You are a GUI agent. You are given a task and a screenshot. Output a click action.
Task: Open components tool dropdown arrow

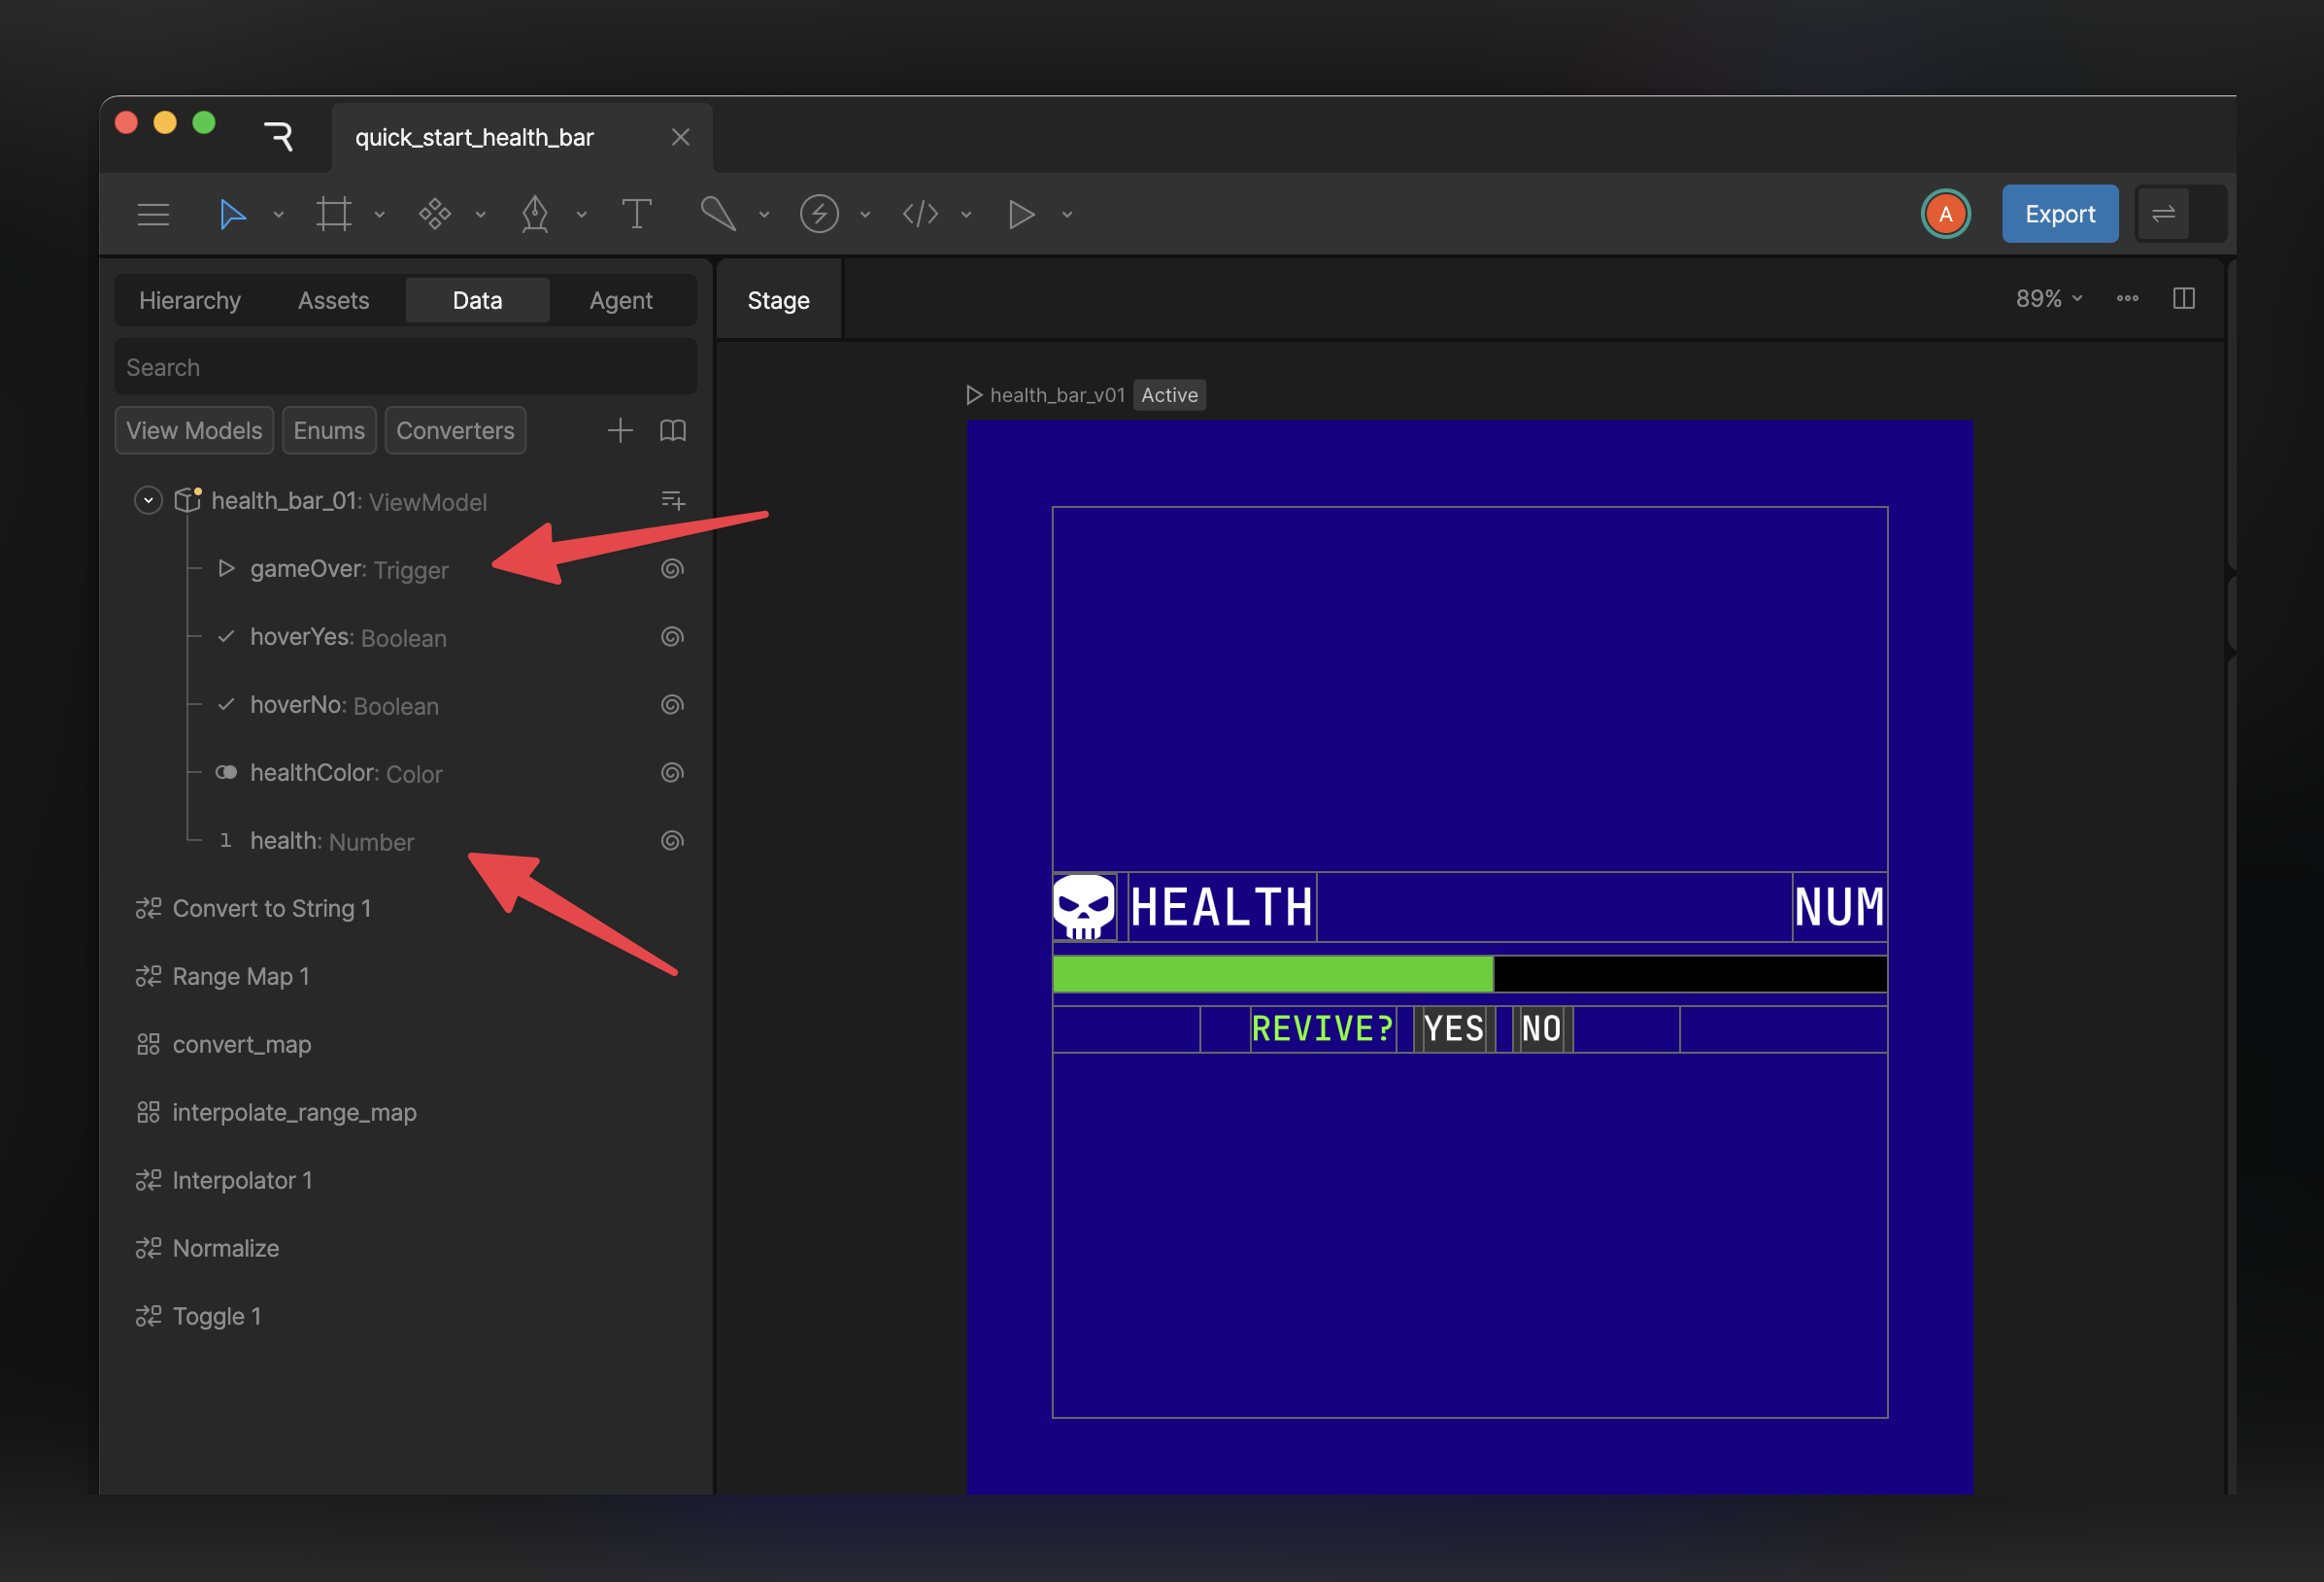click(481, 215)
